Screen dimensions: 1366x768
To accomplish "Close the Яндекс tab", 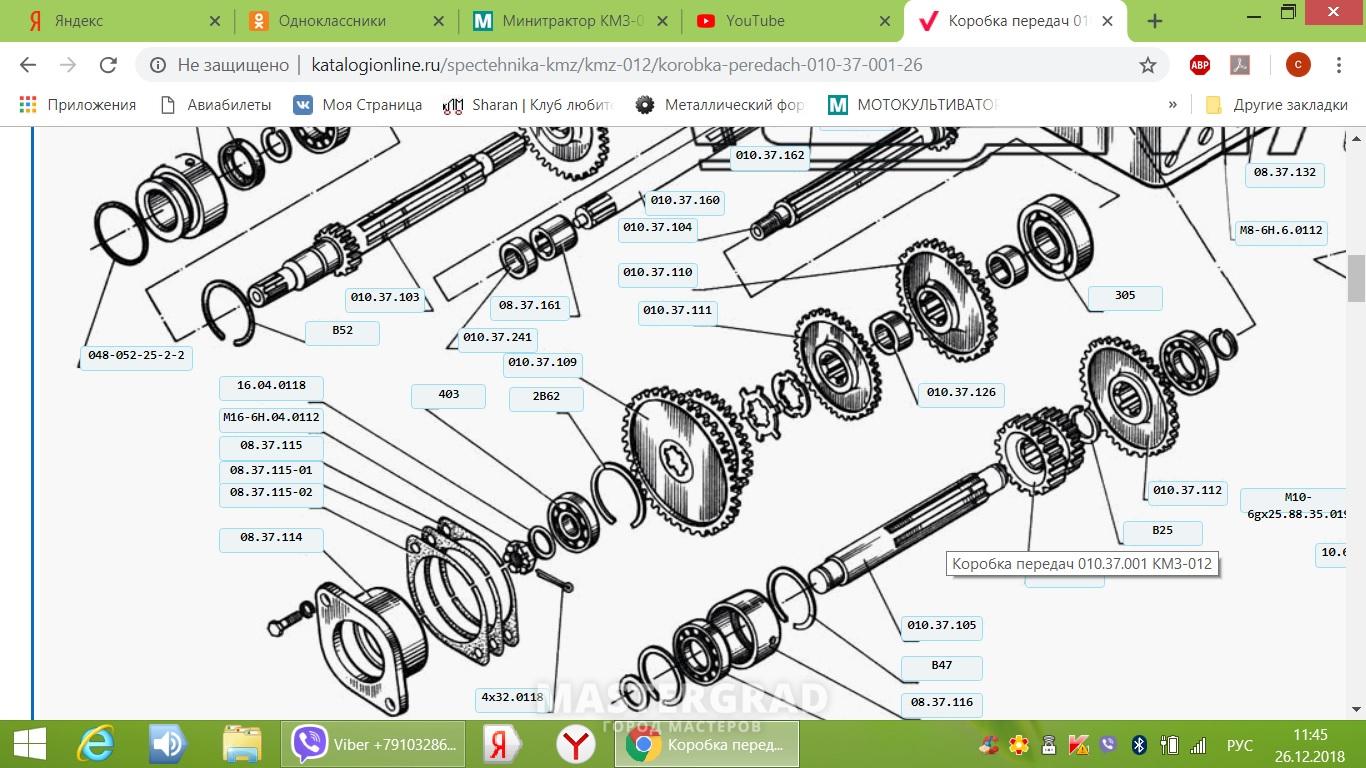I will 214,21.
